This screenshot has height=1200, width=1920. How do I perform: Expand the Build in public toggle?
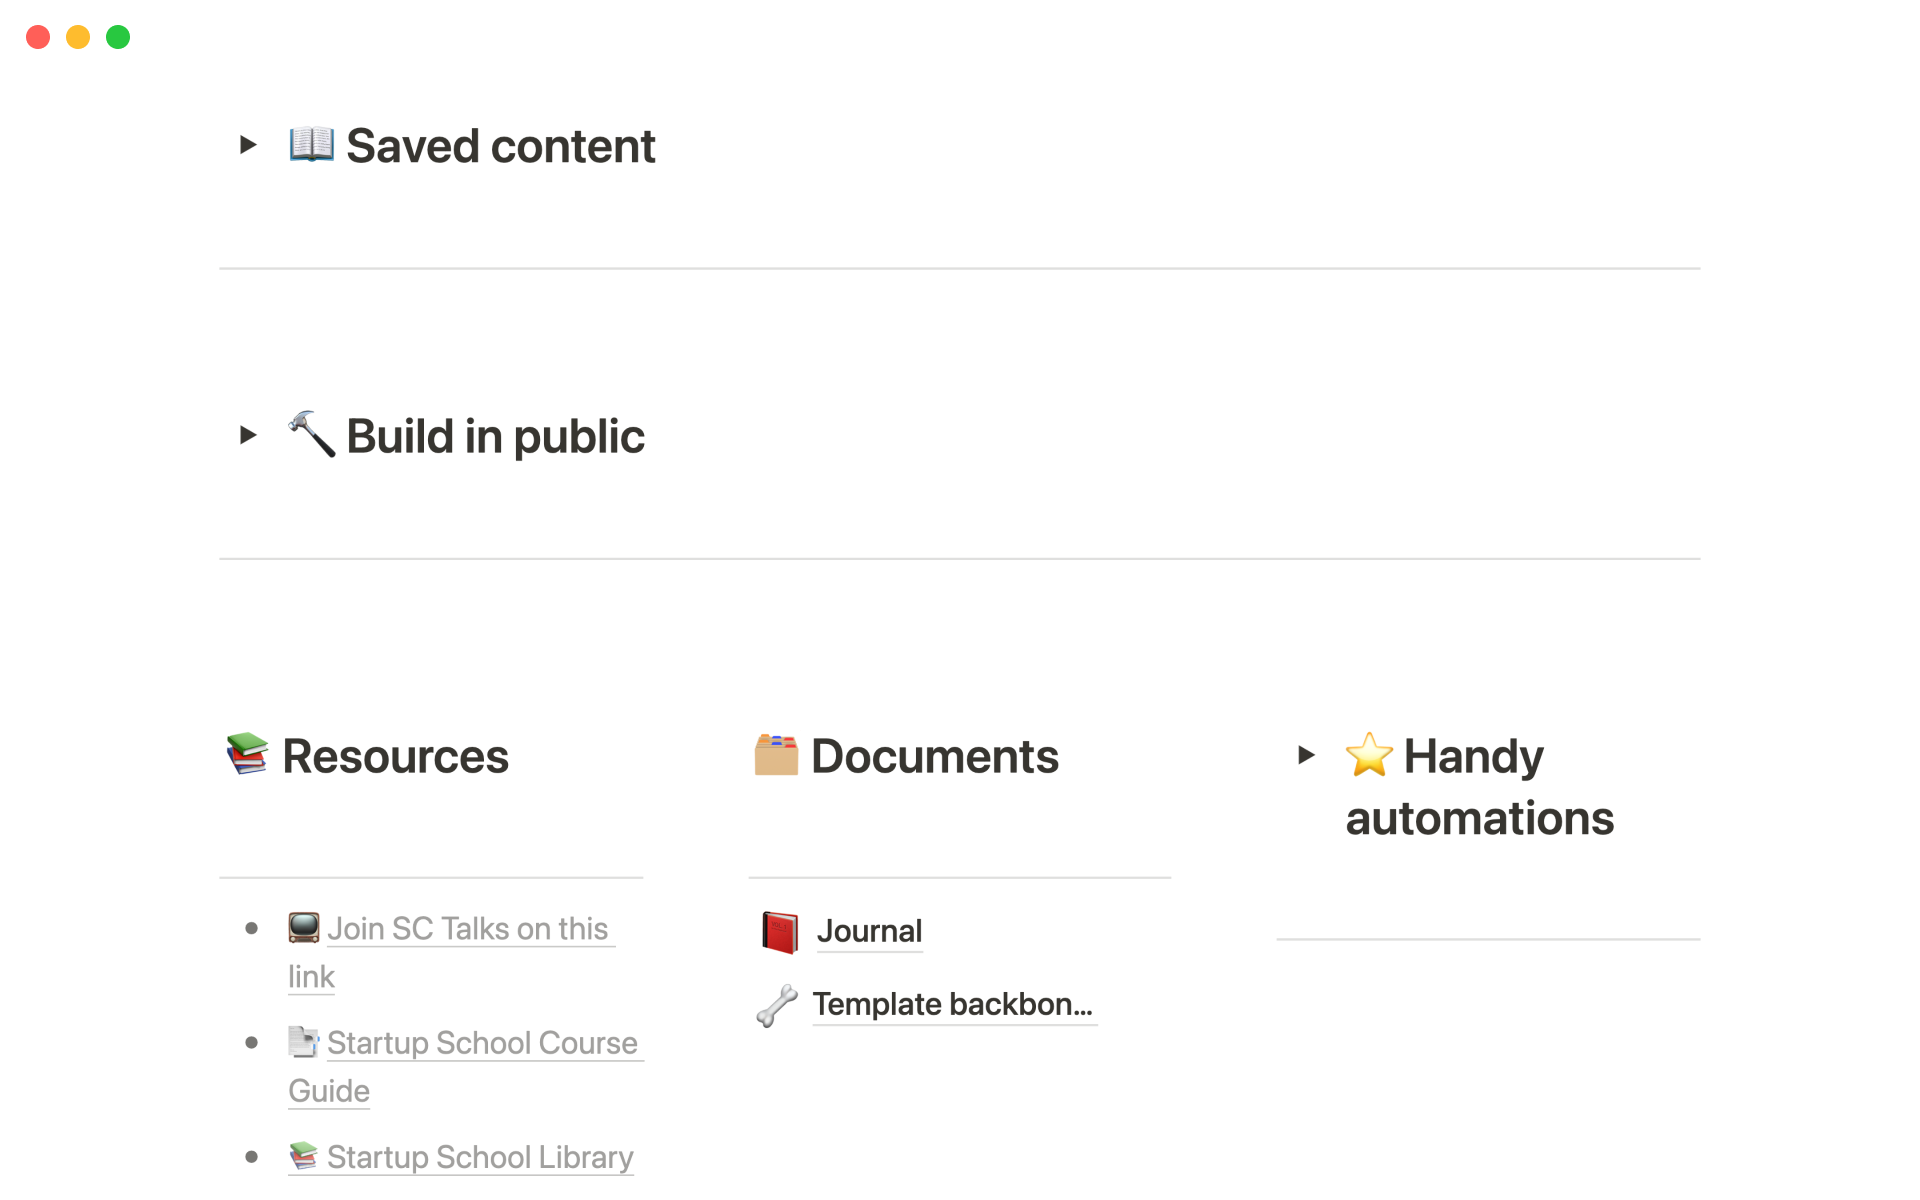point(248,435)
